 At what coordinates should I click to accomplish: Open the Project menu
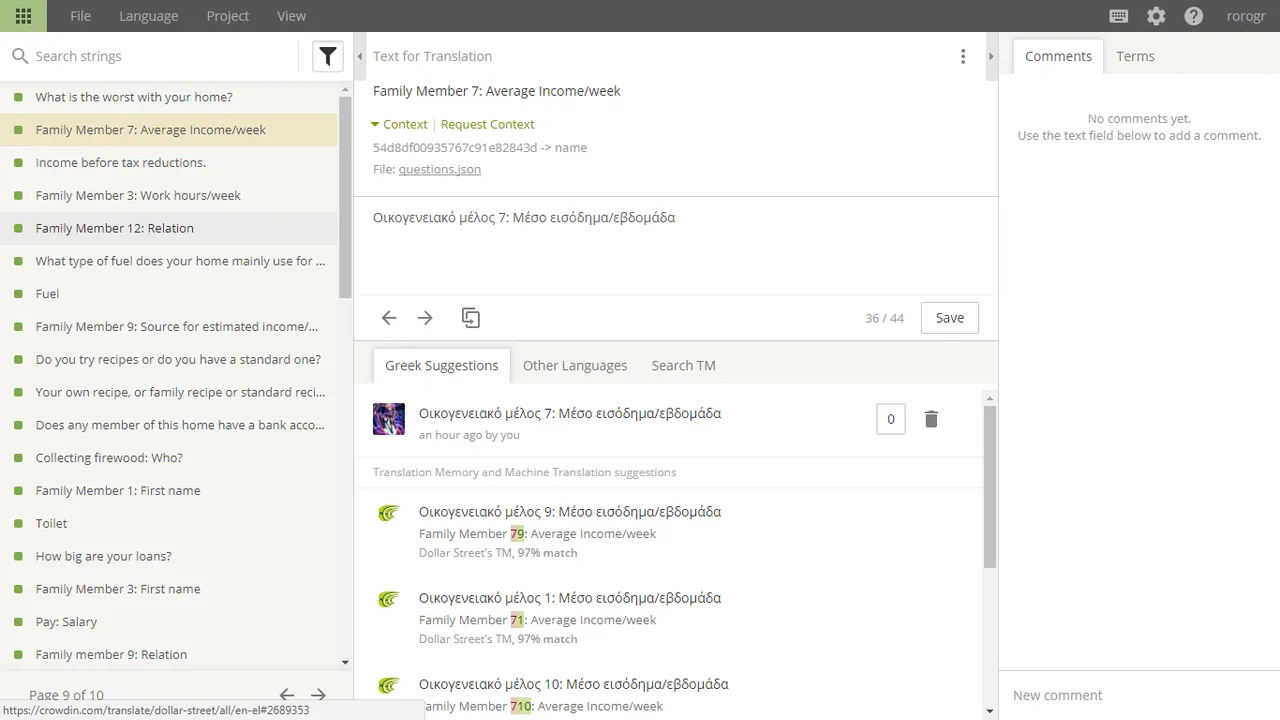[x=227, y=16]
